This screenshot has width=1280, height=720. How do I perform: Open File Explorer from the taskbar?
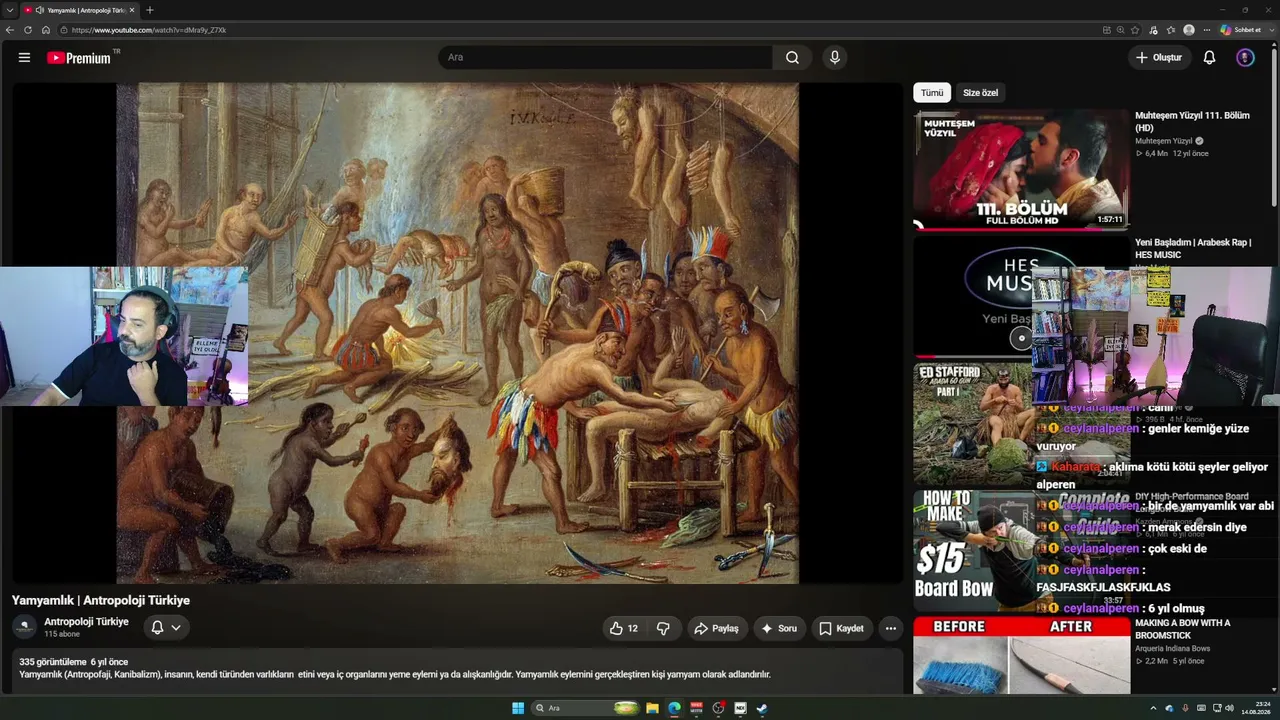[652, 708]
